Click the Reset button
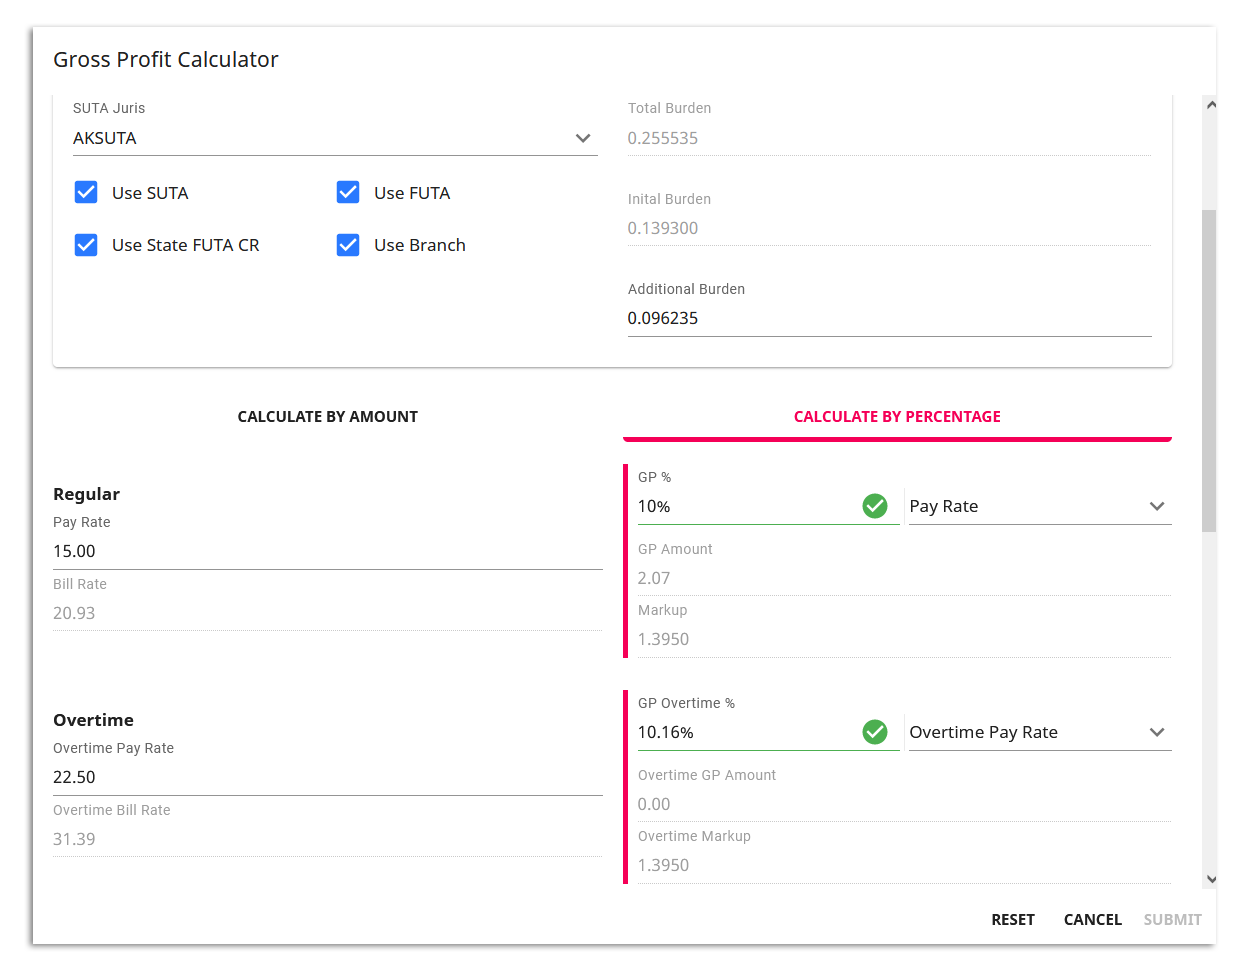 click(1013, 919)
